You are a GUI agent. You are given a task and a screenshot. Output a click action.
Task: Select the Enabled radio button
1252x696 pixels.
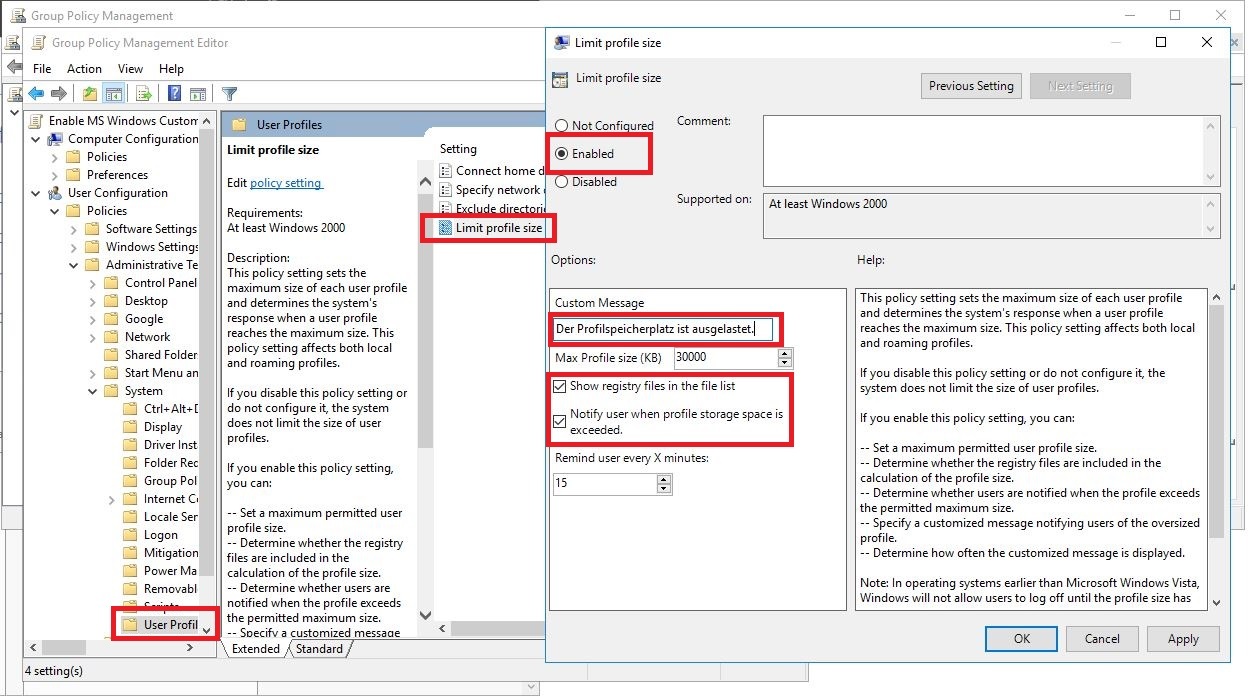pyautogui.click(x=561, y=154)
